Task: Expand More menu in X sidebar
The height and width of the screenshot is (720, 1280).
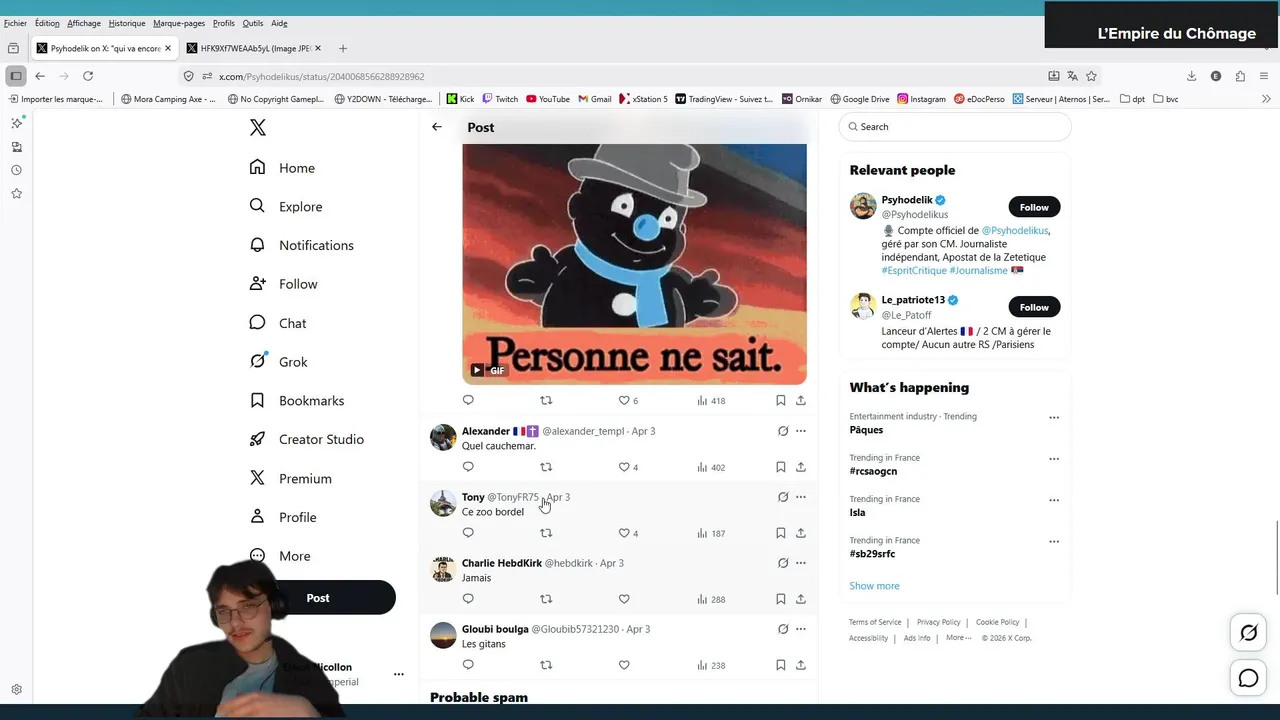Action: tap(280, 556)
